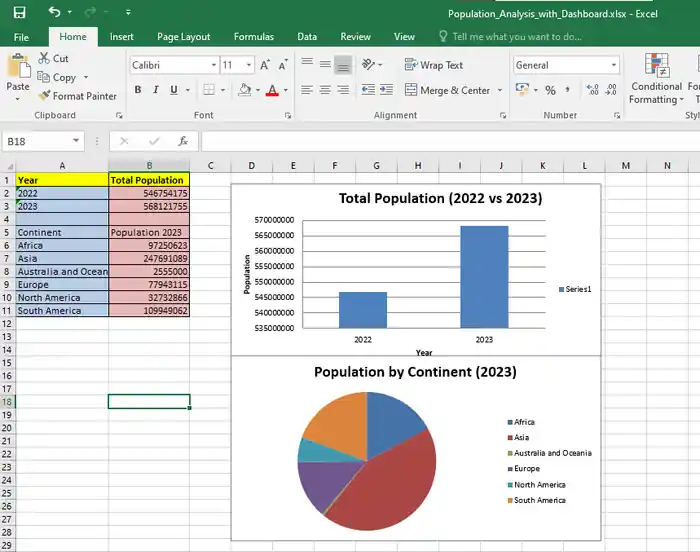Viewport: 700px width, 552px height.
Task: Click the Accounting Number Format icon
Action: (522, 89)
